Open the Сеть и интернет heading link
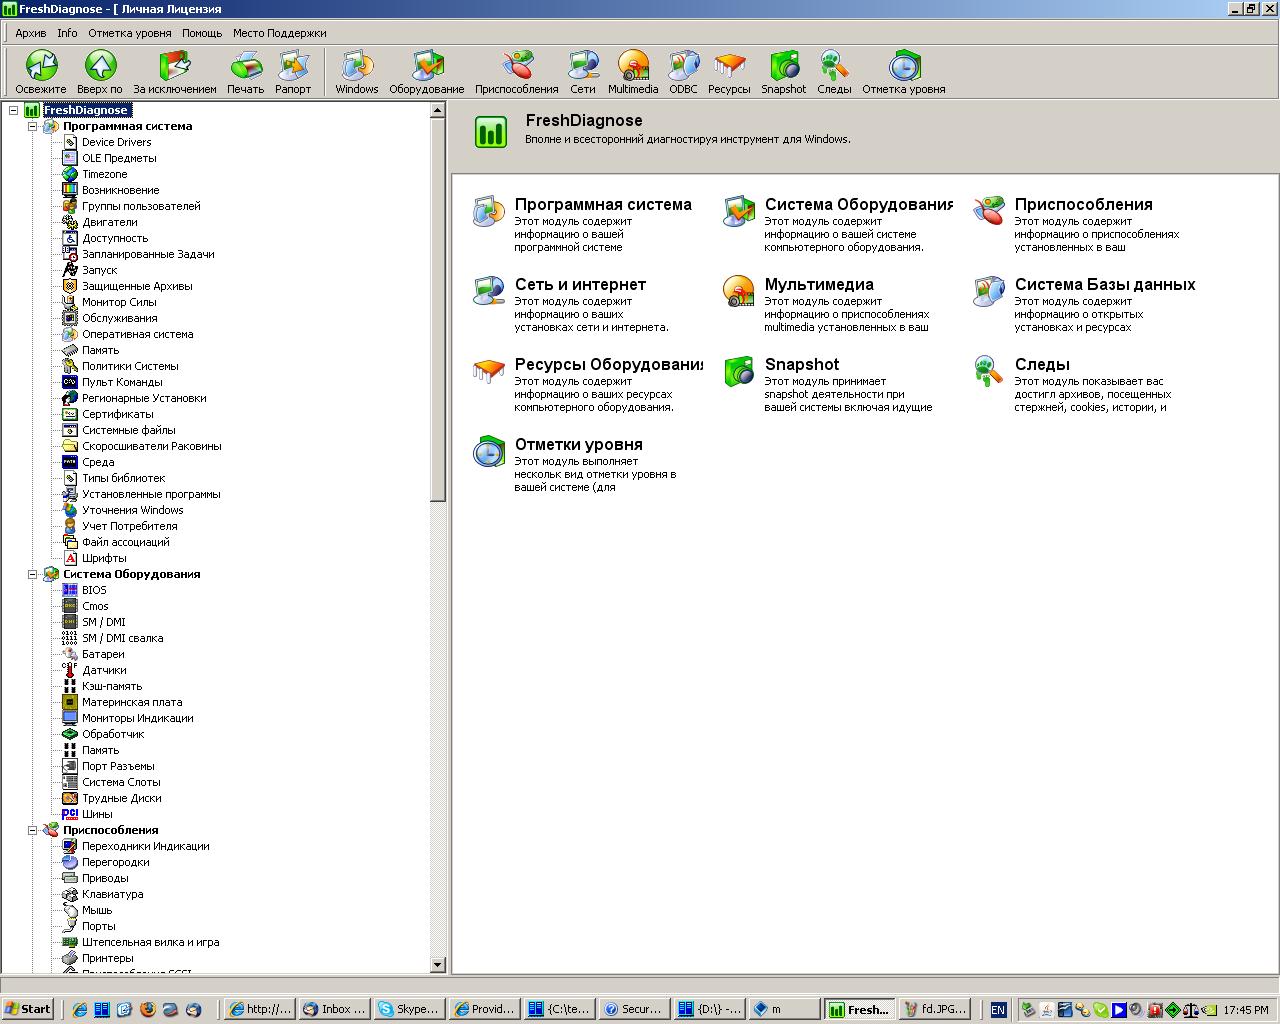 click(580, 284)
